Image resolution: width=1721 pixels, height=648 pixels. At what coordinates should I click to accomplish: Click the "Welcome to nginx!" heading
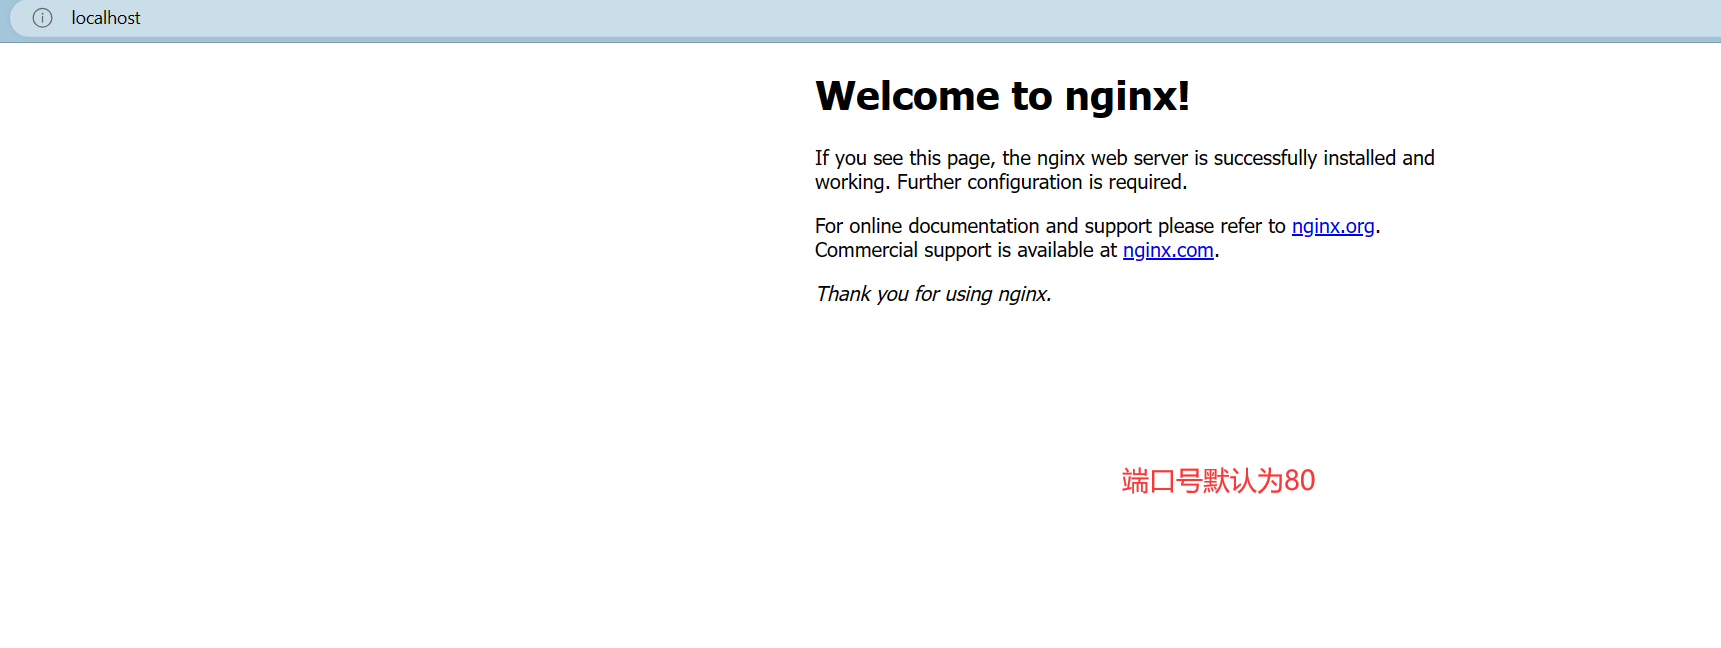click(x=1002, y=96)
